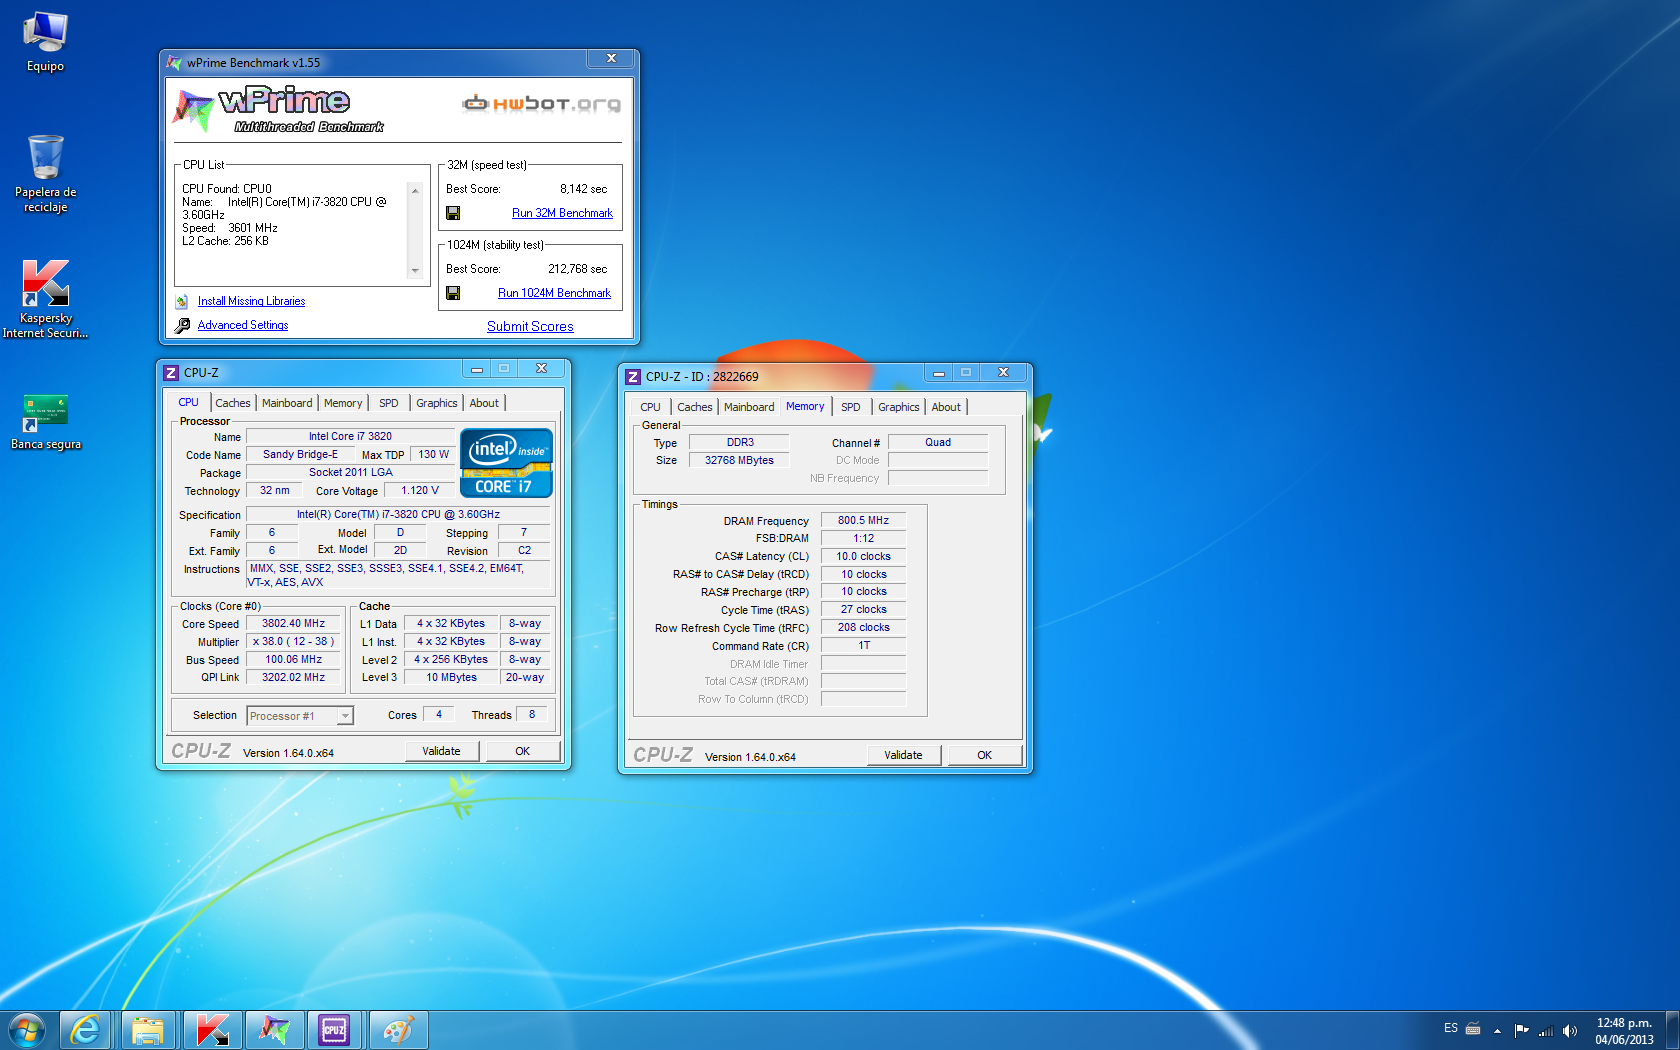Click CPU List scrollbar down arrow in wPrime
The width and height of the screenshot is (1680, 1050).
pyautogui.click(x=415, y=271)
